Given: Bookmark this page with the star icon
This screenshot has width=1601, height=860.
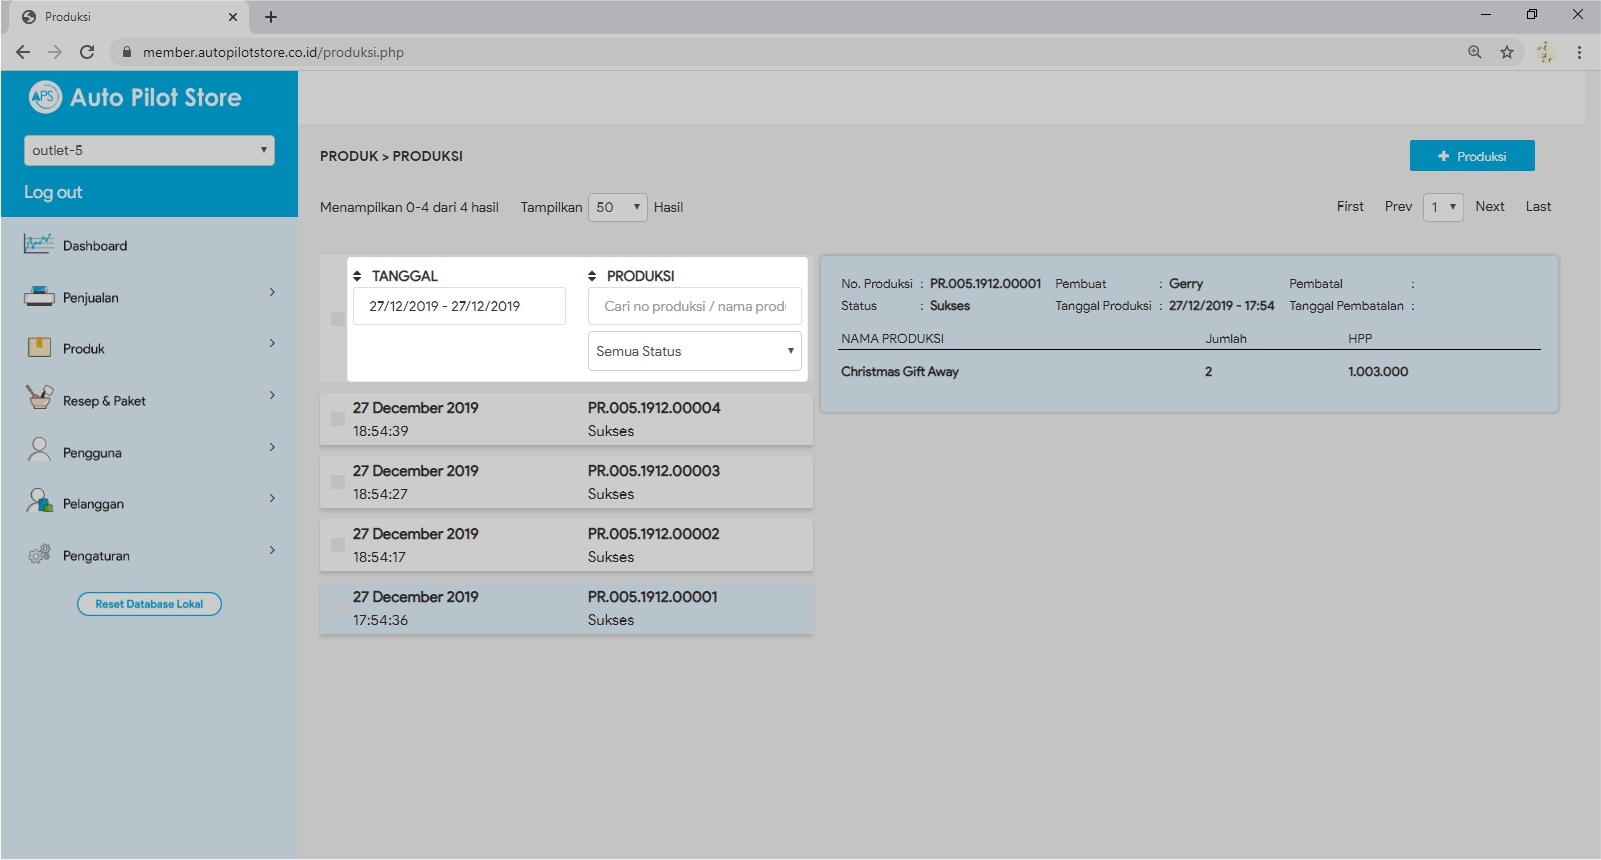Looking at the screenshot, I should pos(1506,52).
